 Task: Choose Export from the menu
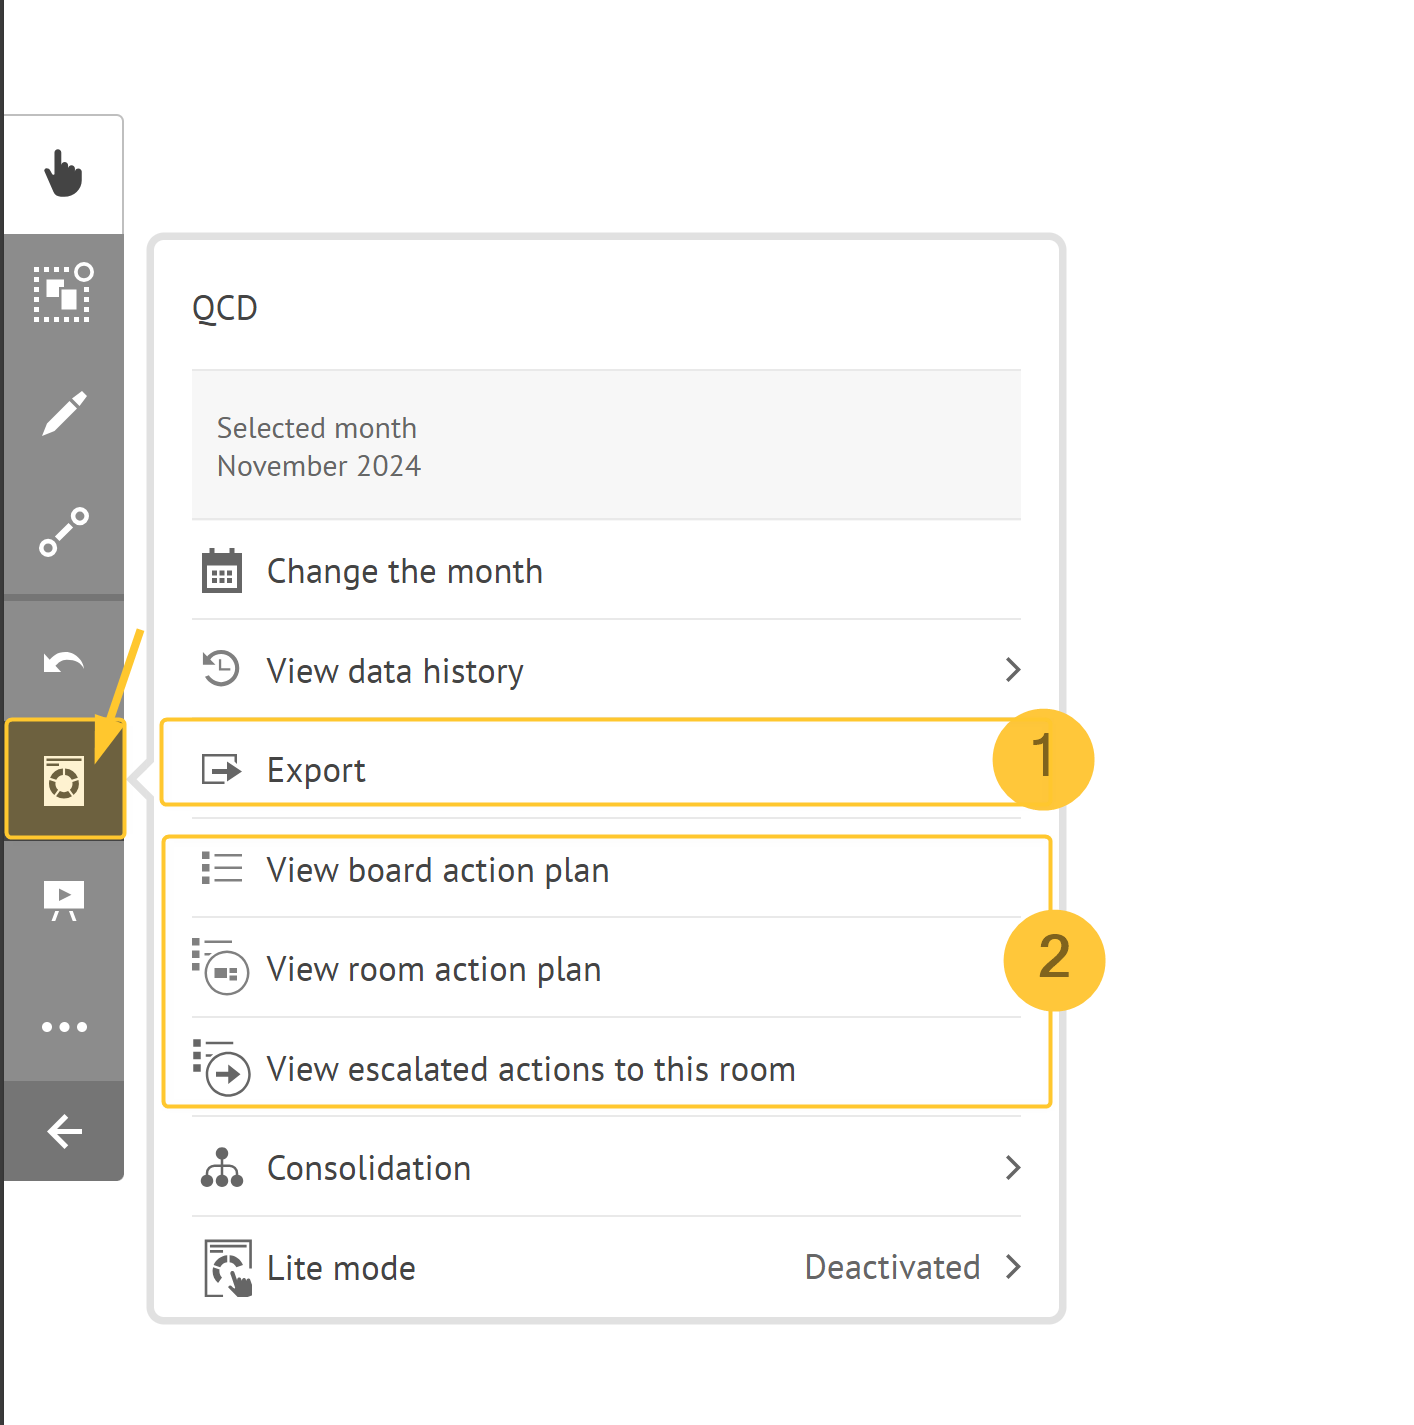point(606,770)
